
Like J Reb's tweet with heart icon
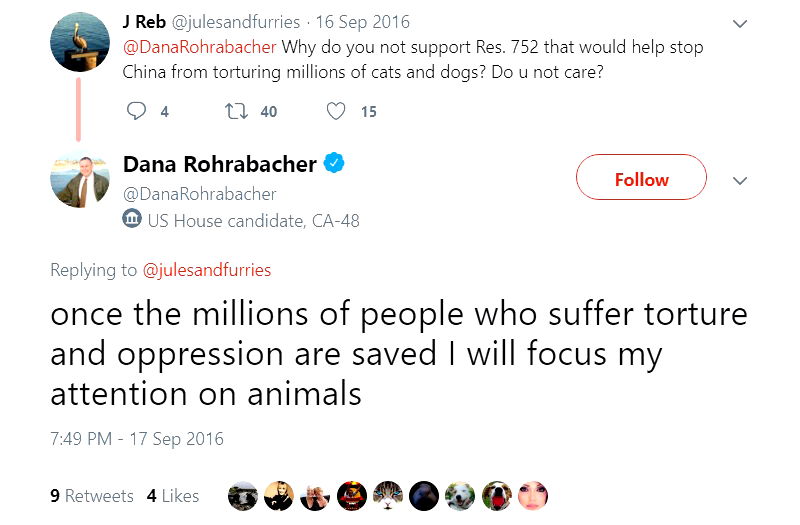tap(337, 111)
